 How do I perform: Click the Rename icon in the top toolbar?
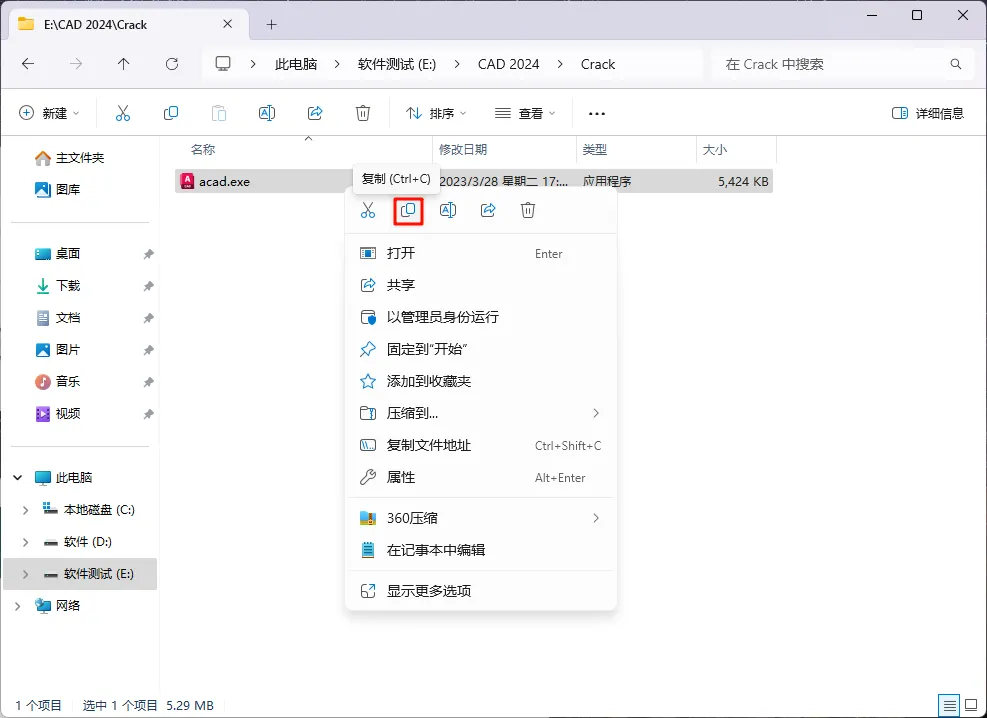267,113
